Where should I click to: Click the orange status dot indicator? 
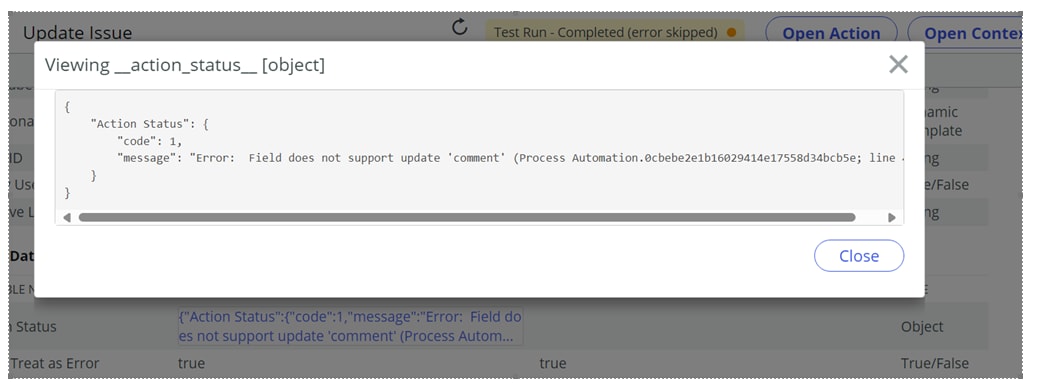click(x=732, y=32)
